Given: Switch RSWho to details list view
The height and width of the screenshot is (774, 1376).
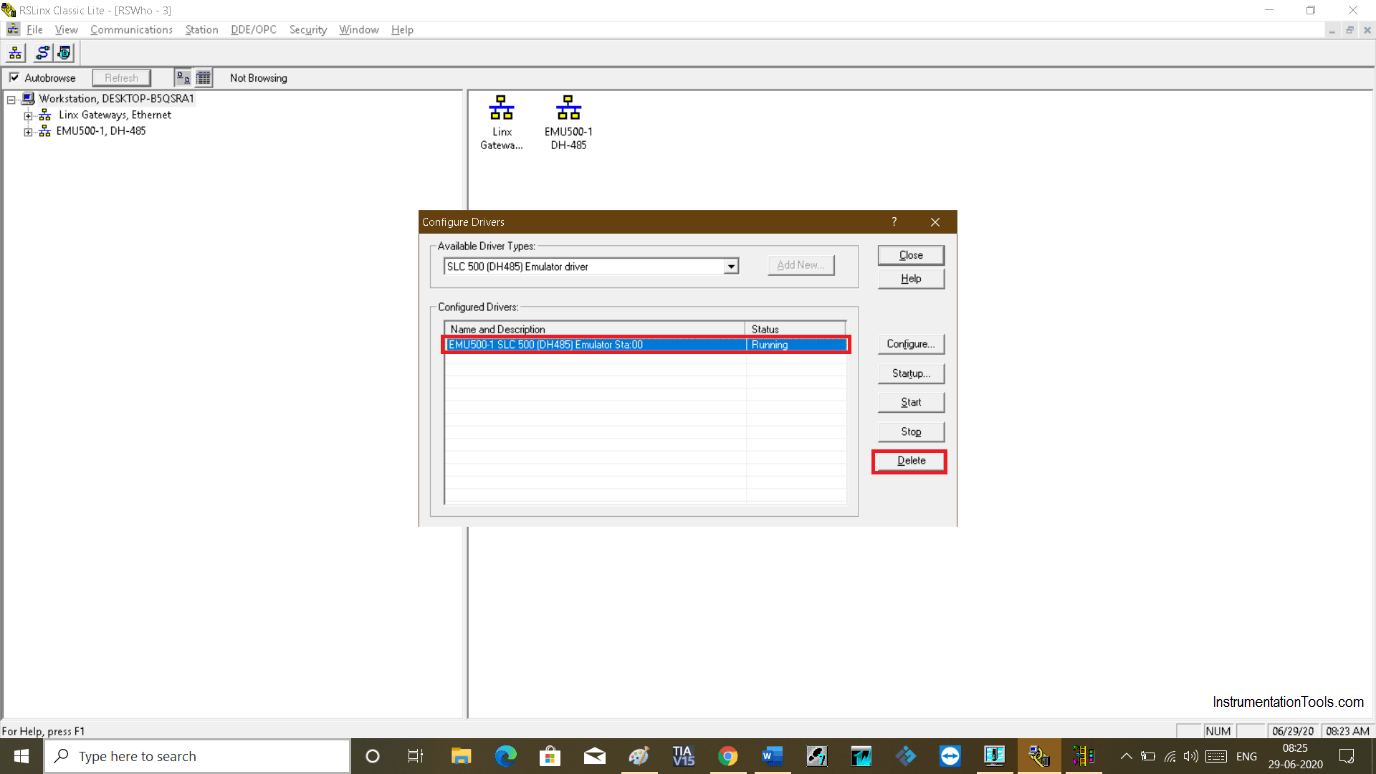Looking at the screenshot, I should click(203, 78).
